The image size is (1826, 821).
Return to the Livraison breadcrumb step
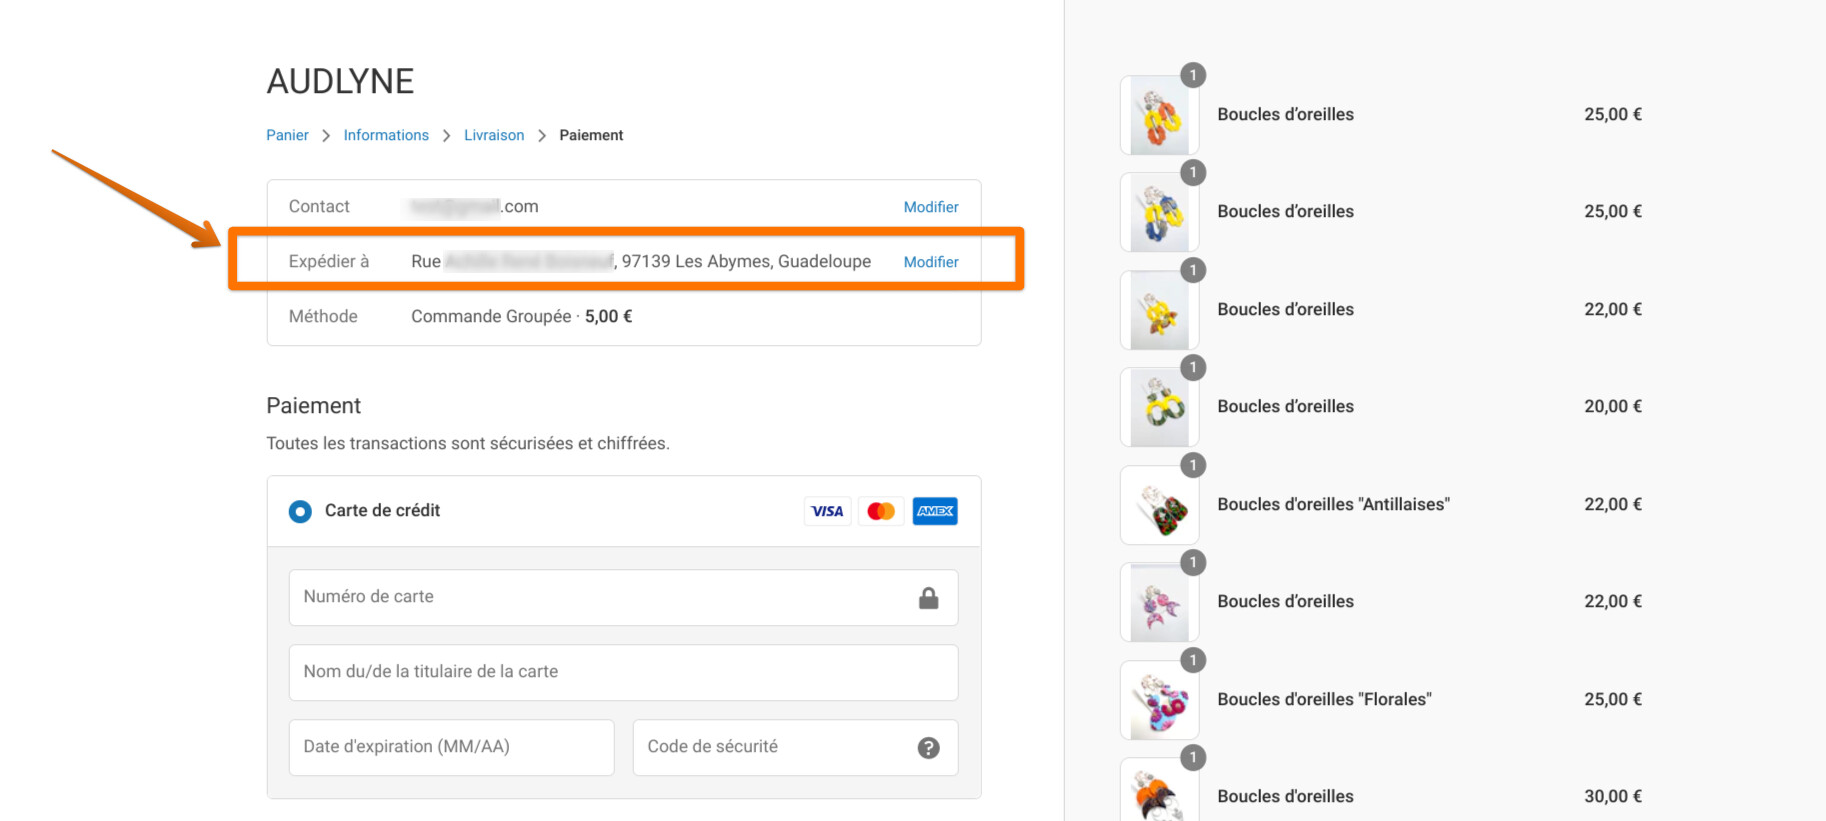(x=494, y=135)
